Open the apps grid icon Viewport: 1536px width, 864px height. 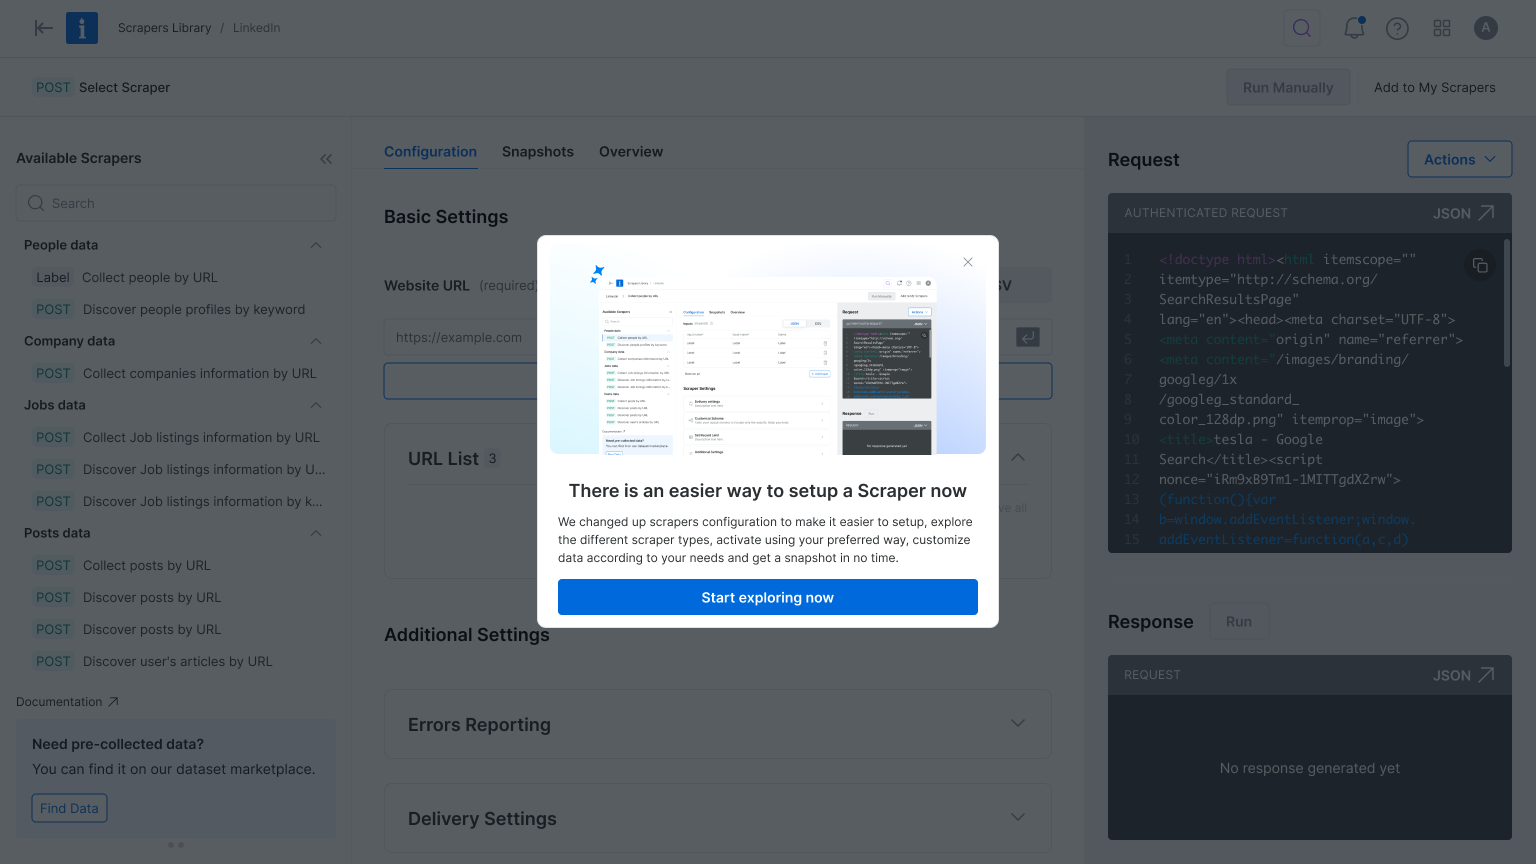[x=1441, y=28]
